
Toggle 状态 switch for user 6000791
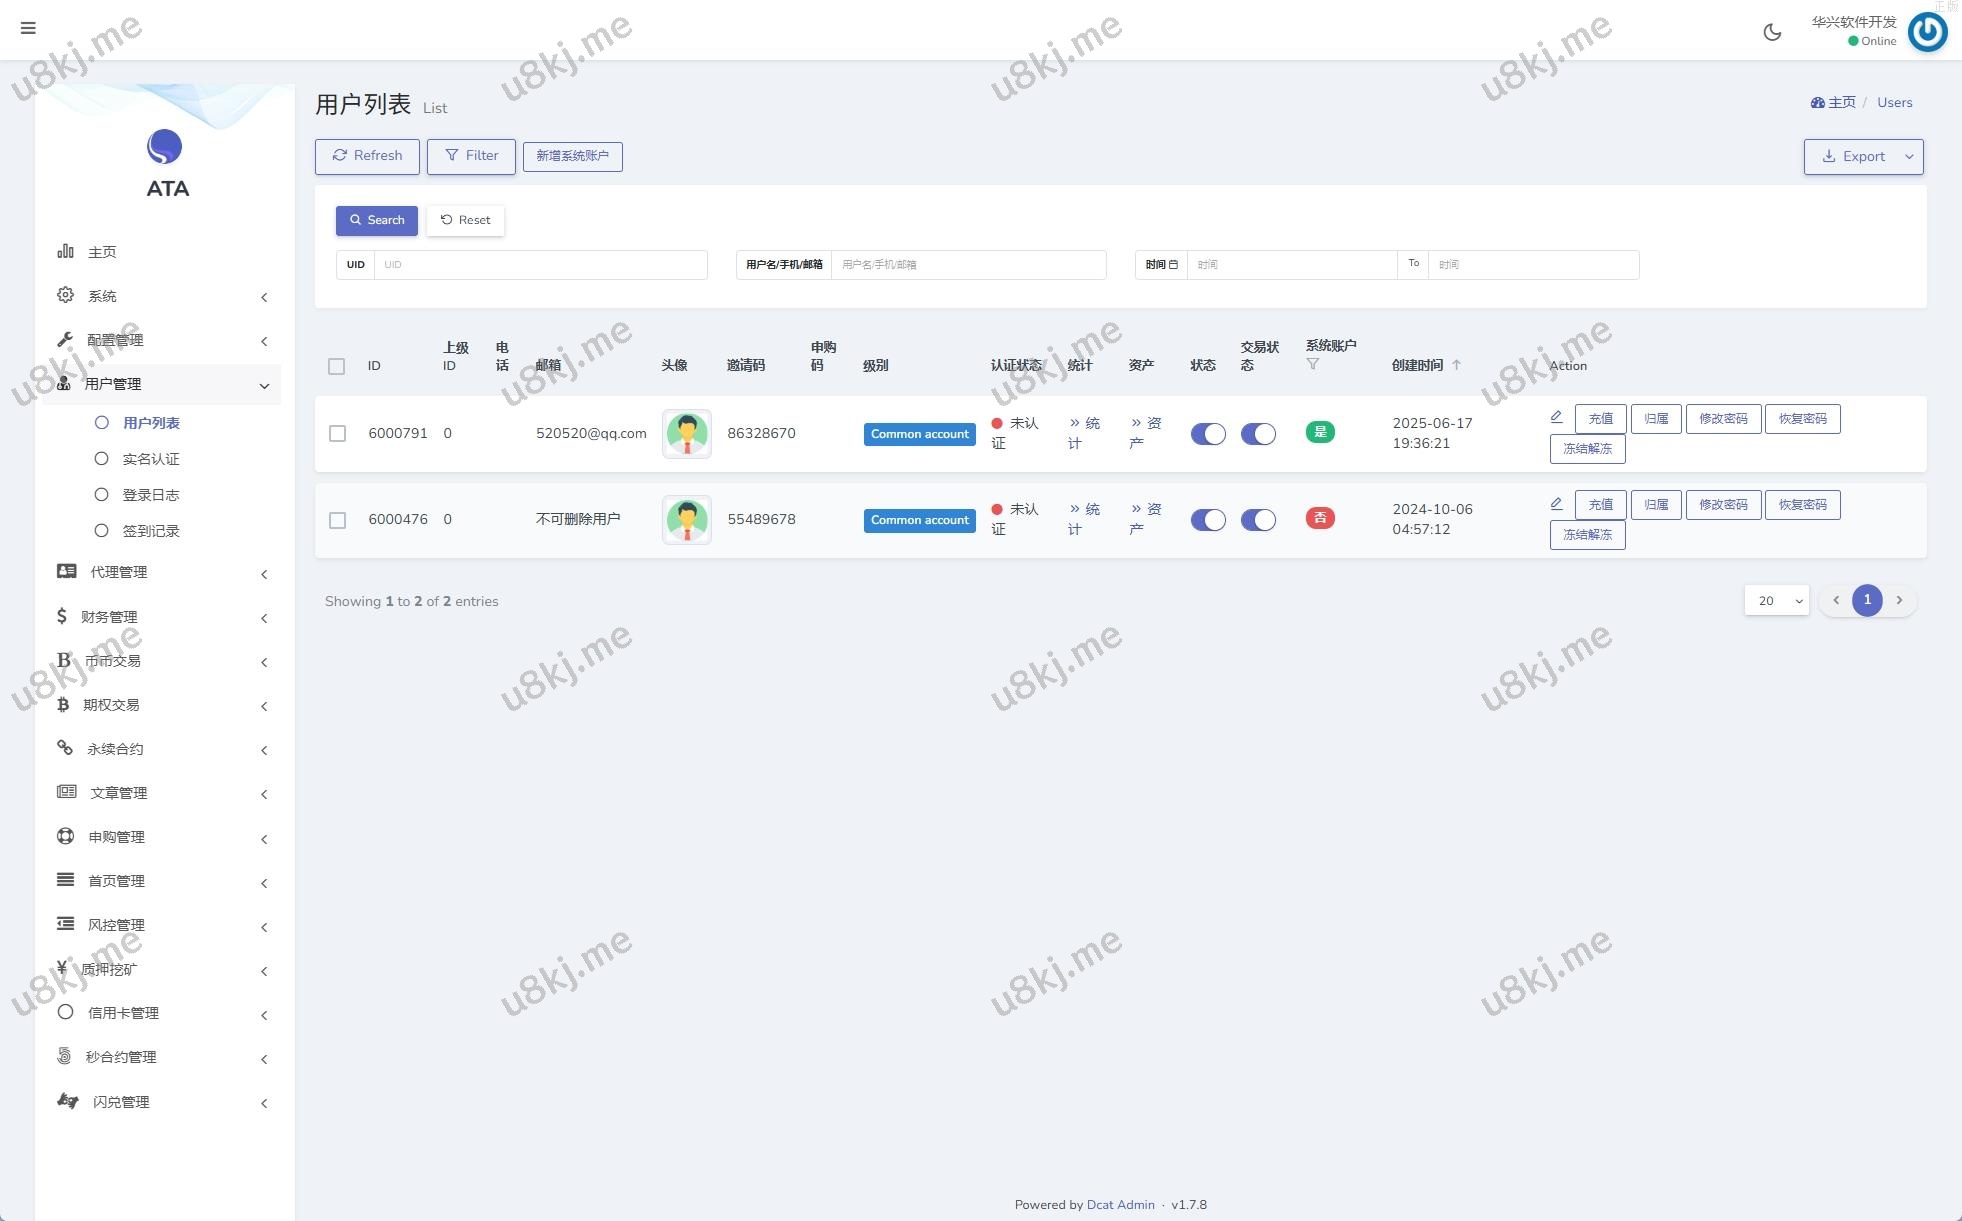[x=1208, y=434]
